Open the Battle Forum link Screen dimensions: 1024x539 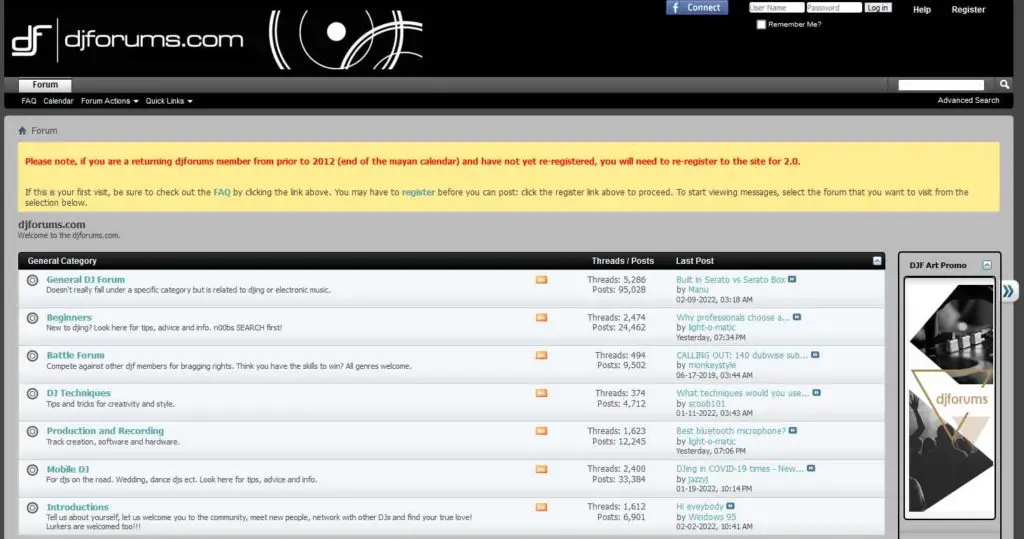[75, 355]
